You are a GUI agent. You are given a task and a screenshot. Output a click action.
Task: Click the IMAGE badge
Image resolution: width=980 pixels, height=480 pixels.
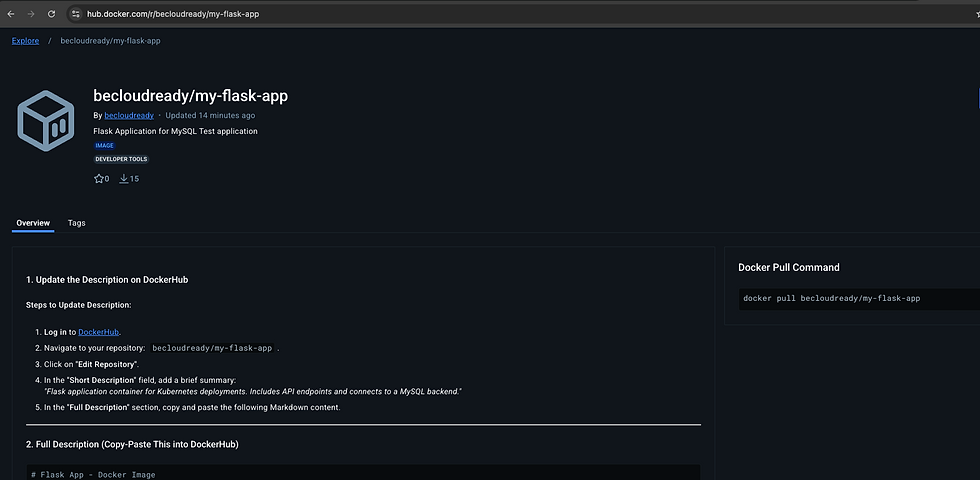(x=104, y=146)
